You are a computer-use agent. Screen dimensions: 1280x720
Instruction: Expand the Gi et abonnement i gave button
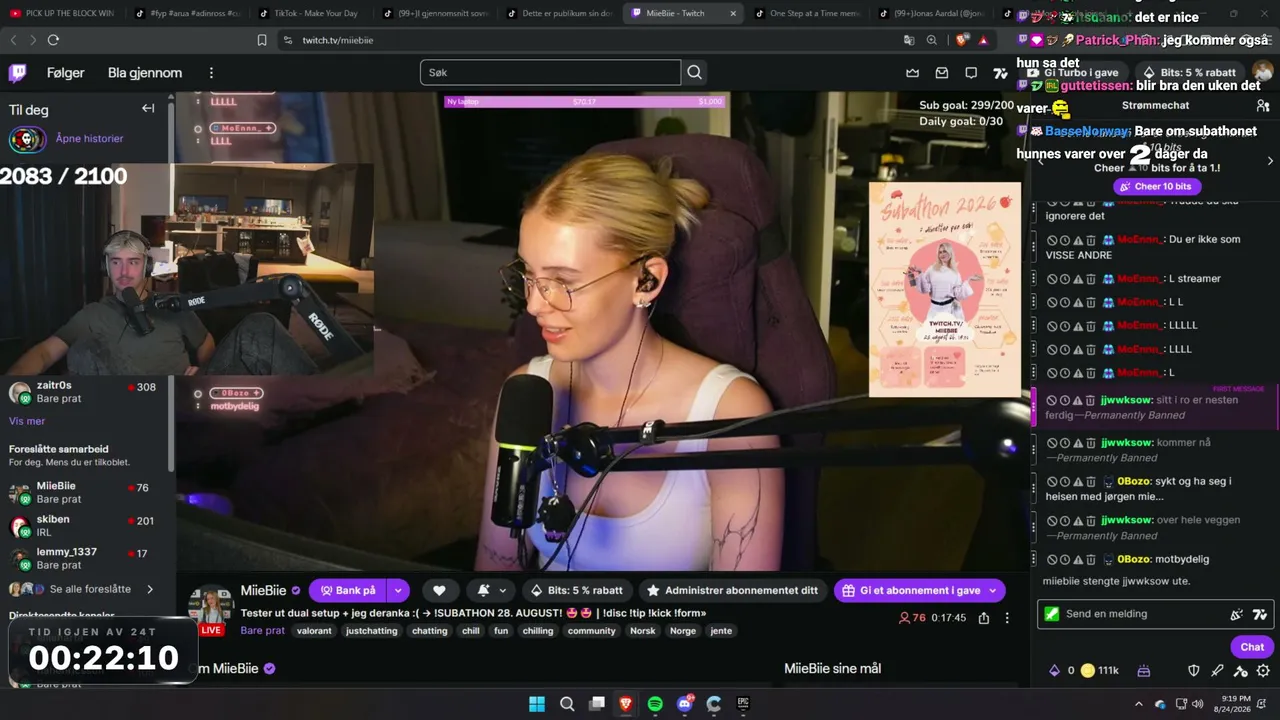point(919,591)
